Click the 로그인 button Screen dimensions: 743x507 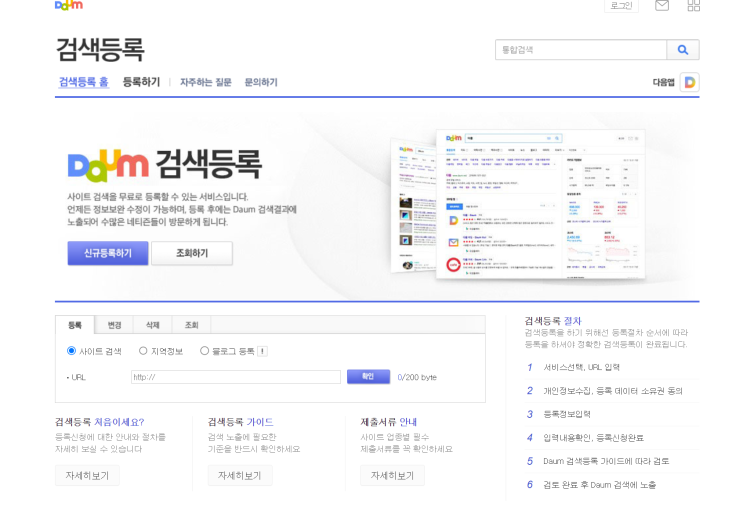[x=621, y=6]
